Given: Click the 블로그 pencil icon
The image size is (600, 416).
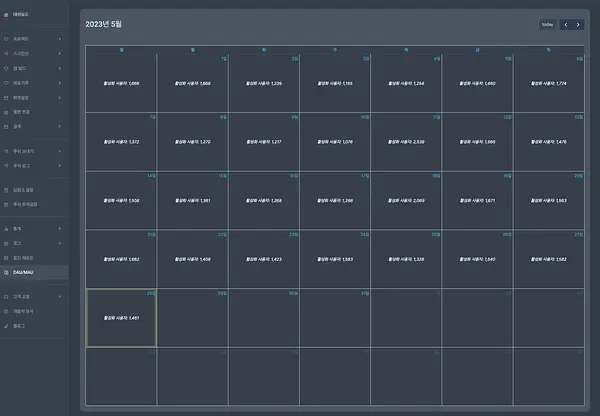Looking at the screenshot, I should 6,326.
